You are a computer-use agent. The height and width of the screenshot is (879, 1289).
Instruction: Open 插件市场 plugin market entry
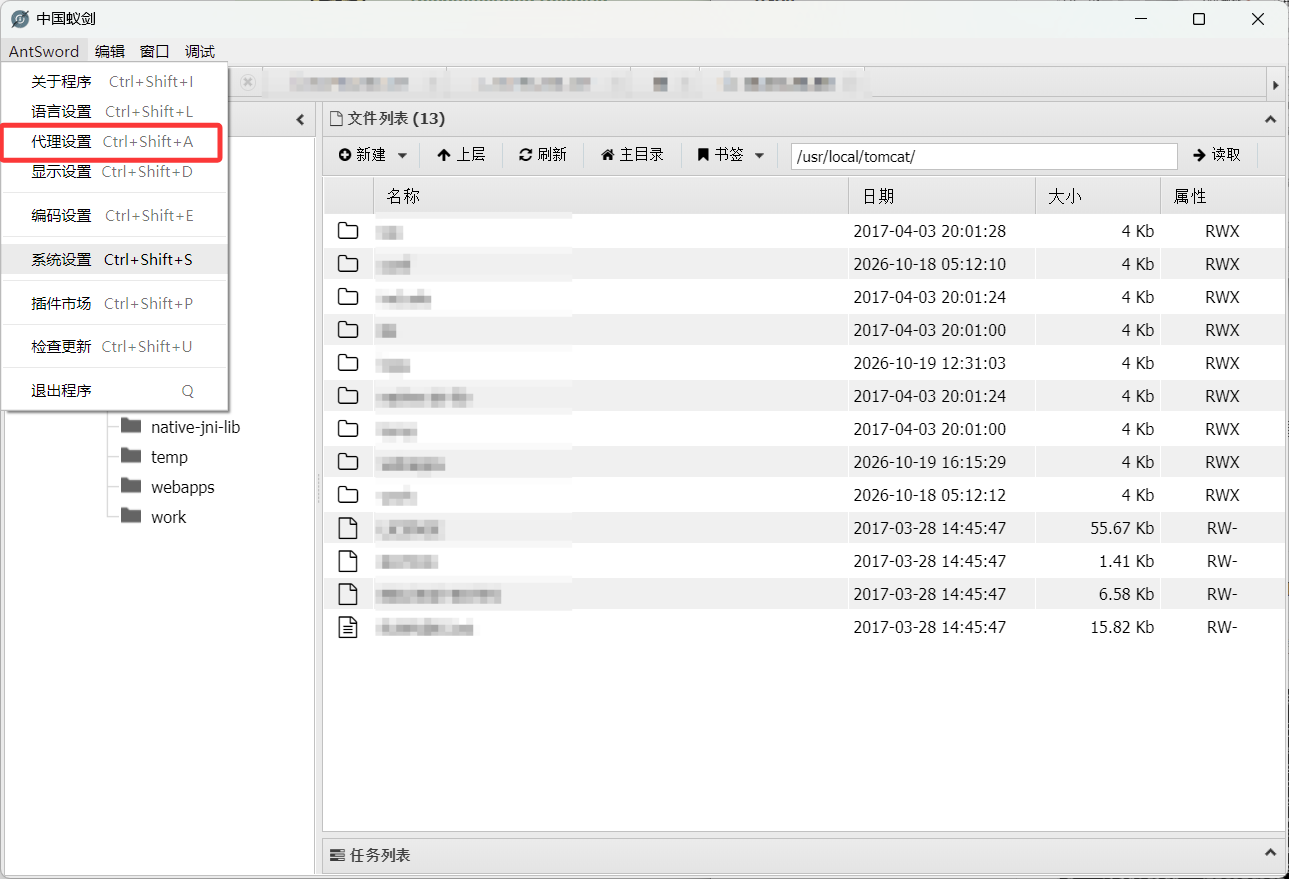[x=115, y=304]
